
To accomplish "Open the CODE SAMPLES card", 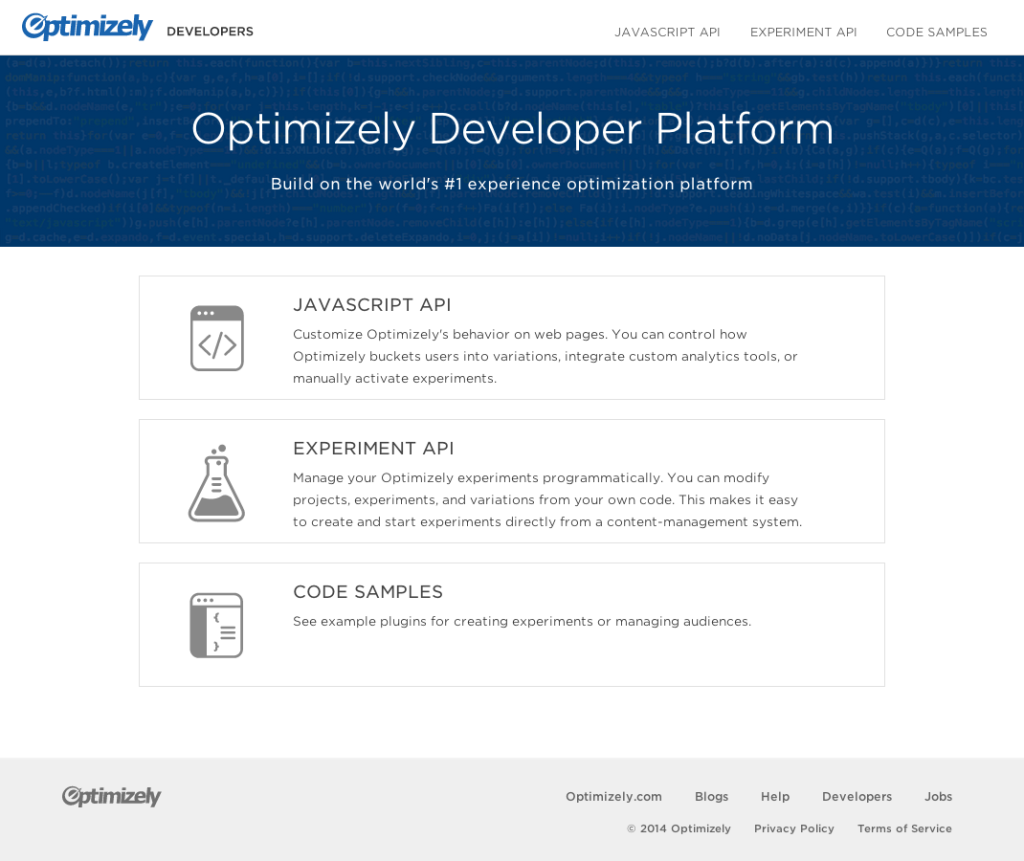I will tap(367, 592).
